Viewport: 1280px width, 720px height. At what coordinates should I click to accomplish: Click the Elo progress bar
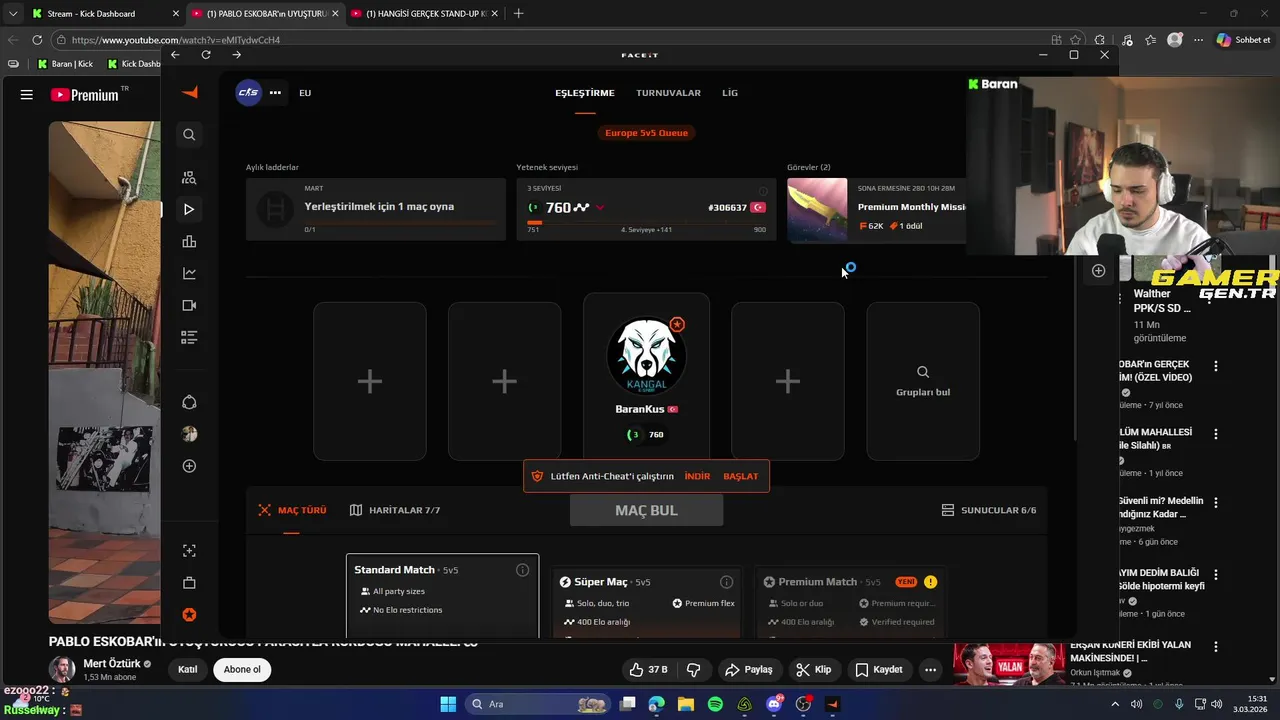tap(646, 222)
